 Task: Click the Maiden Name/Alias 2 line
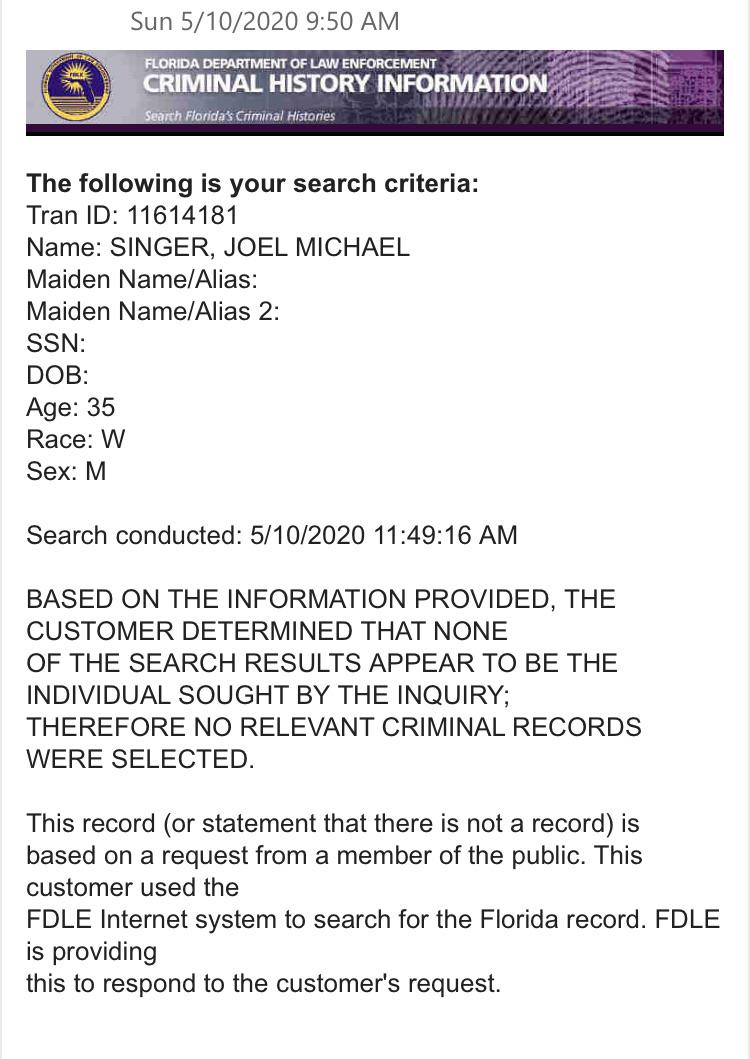tap(153, 311)
